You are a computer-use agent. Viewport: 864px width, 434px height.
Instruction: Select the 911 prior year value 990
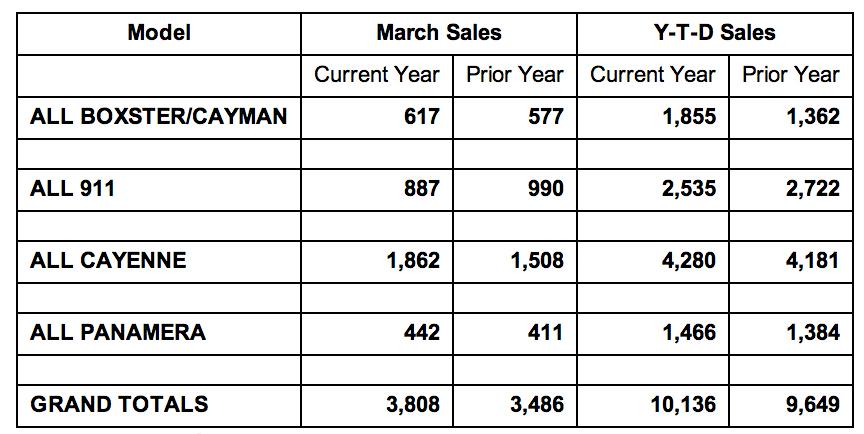pos(545,189)
